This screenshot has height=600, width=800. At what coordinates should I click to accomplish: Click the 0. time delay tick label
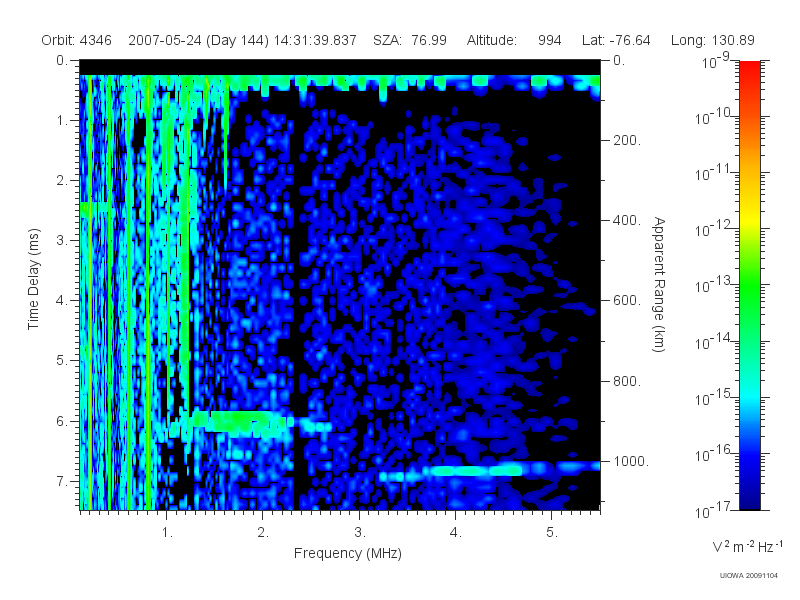click(61, 61)
